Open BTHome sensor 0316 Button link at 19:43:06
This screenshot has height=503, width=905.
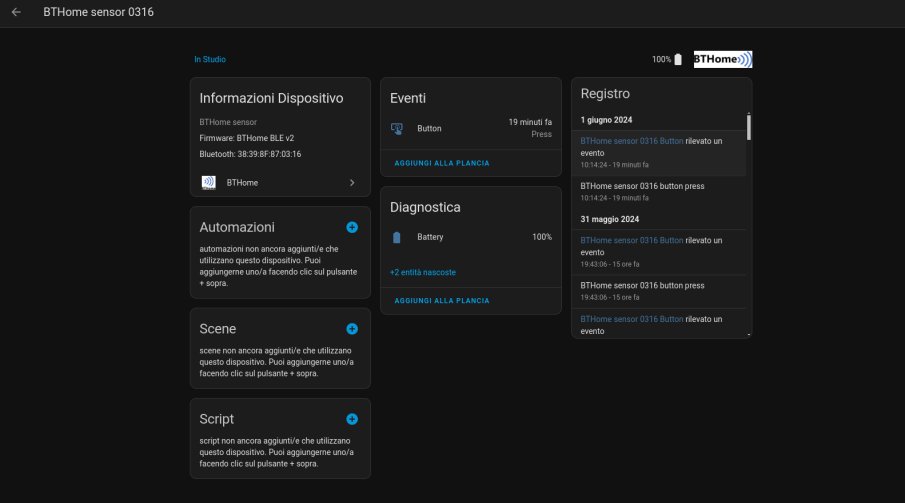click(631, 240)
